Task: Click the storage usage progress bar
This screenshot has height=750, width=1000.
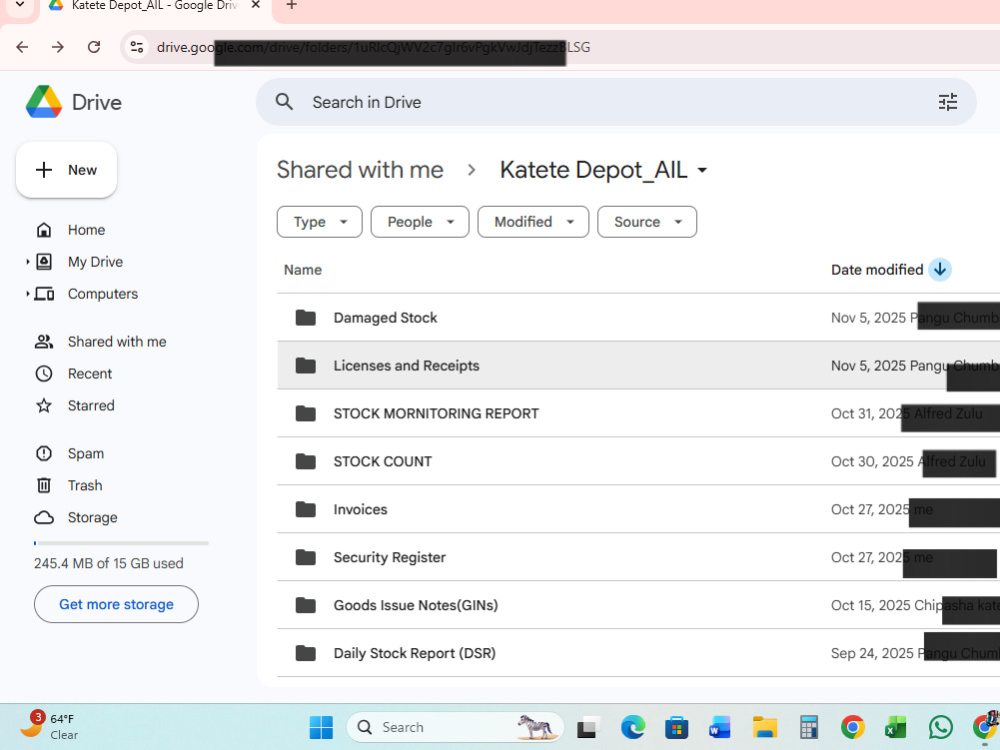Action: click(121, 543)
